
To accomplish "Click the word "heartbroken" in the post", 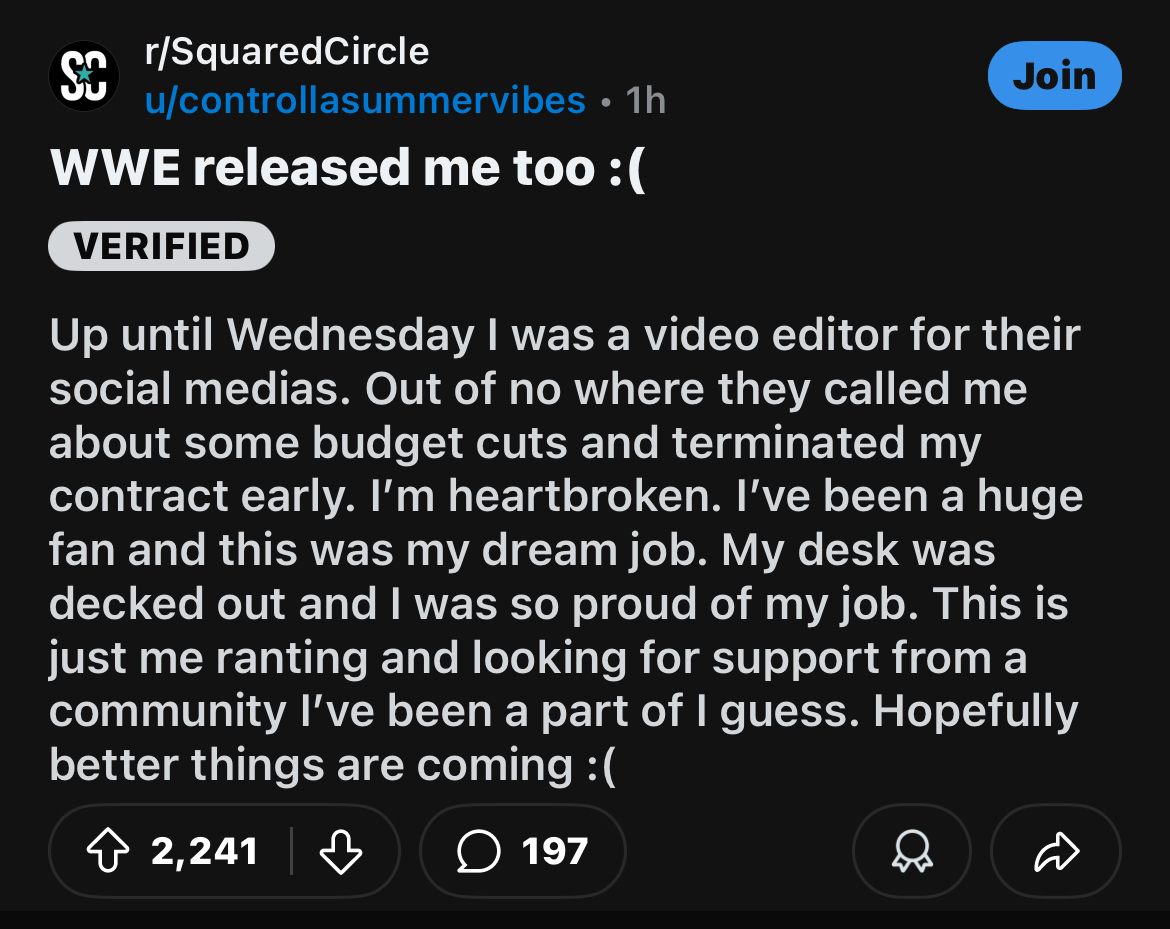I will (x=582, y=496).
